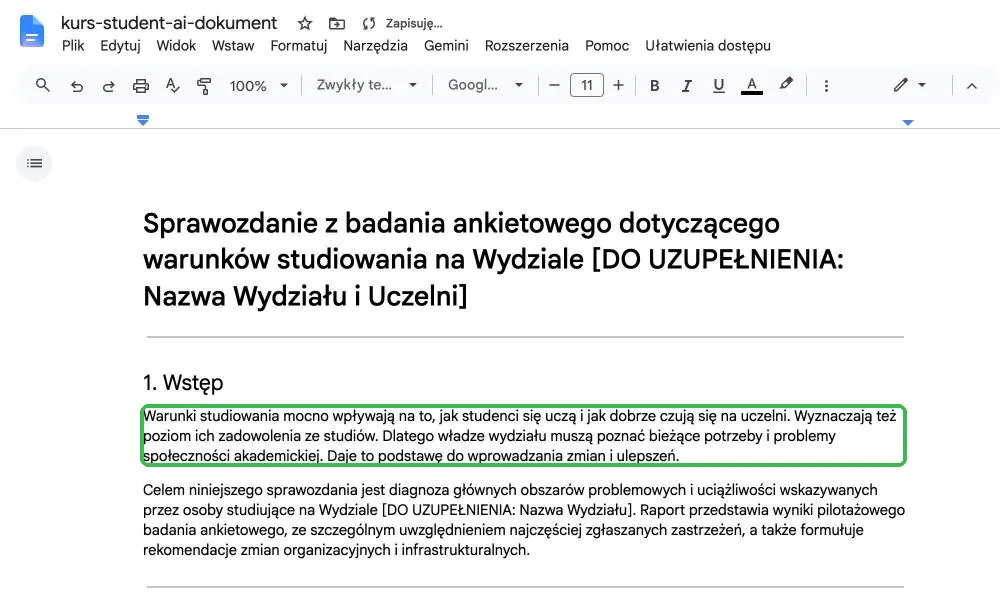Click the title line 'Nazwa Wydziału i Uczelni]'

tap(305, 296)
